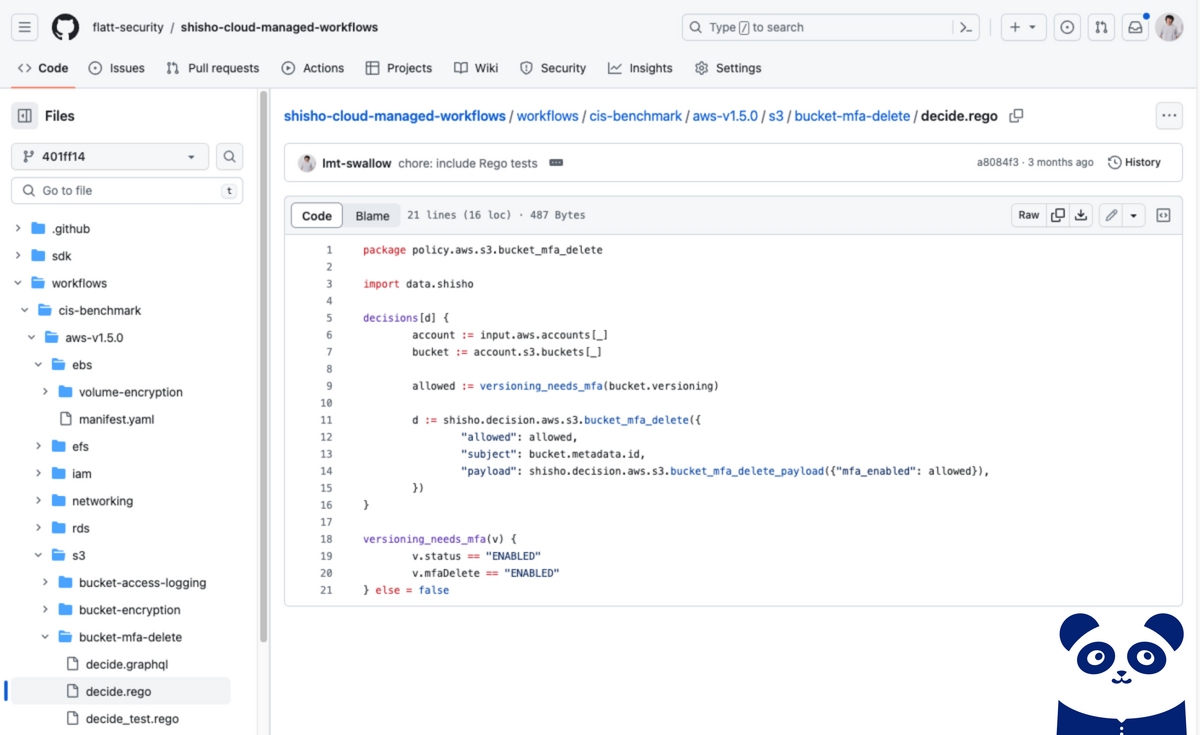Expand the rds folder
Screen dimensions: 1200x735
click(39, 528)
